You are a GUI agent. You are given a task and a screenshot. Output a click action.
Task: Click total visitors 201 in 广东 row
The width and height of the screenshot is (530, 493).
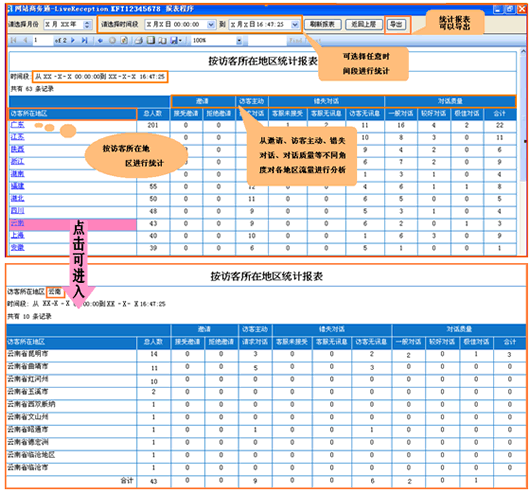[x=153, y=125]
